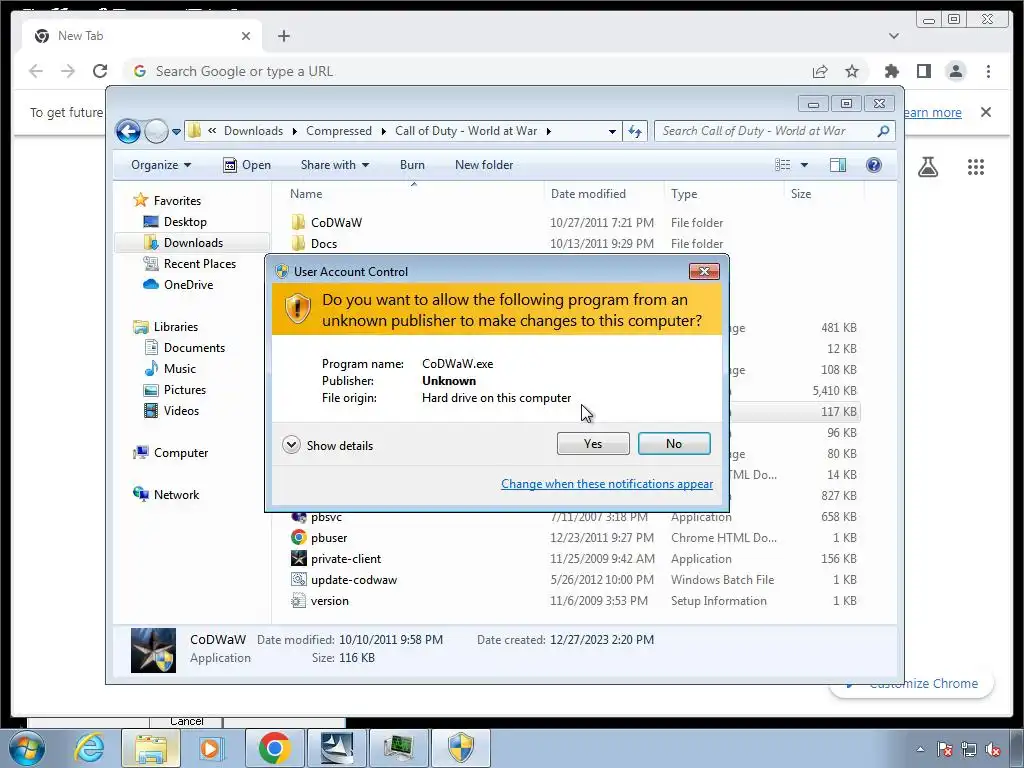Sort by Type column header
The image size is (1024, 768).
tap(724, 193)
